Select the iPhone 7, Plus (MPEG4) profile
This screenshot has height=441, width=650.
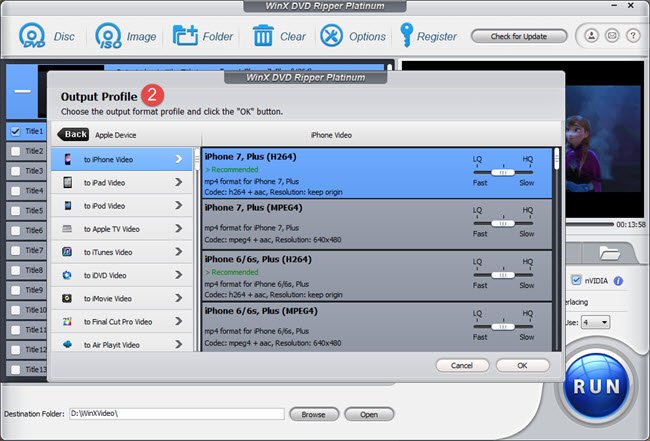[377, 224]
